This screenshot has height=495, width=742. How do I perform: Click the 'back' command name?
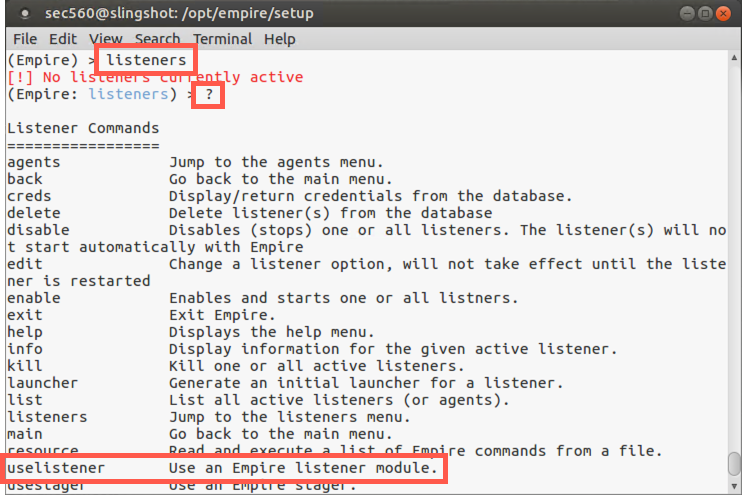pos(25,179)
